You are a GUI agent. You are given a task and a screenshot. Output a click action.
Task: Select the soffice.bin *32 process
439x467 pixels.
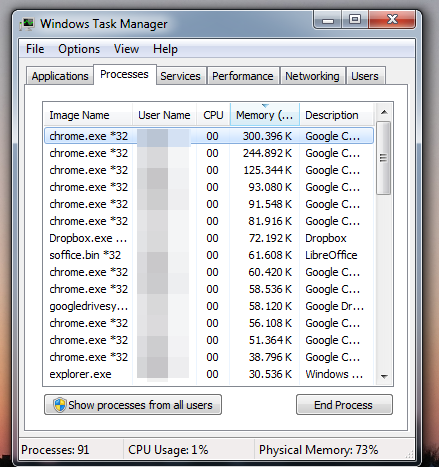(209, 255)
